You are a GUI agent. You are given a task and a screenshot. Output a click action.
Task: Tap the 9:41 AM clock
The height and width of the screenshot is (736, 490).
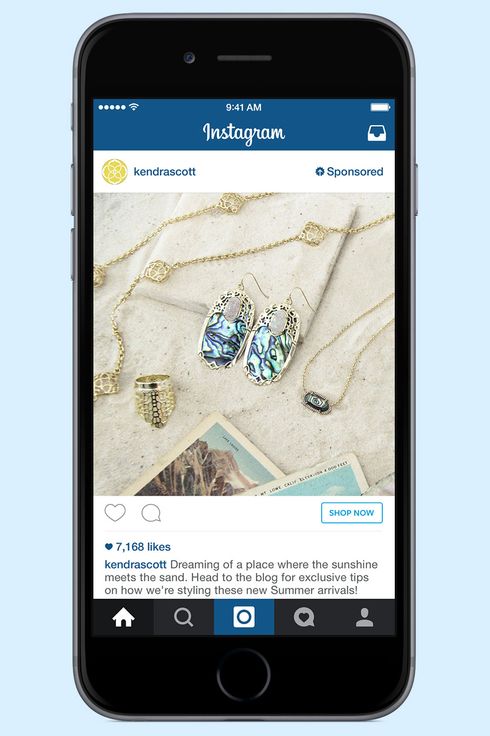(244, 107)
